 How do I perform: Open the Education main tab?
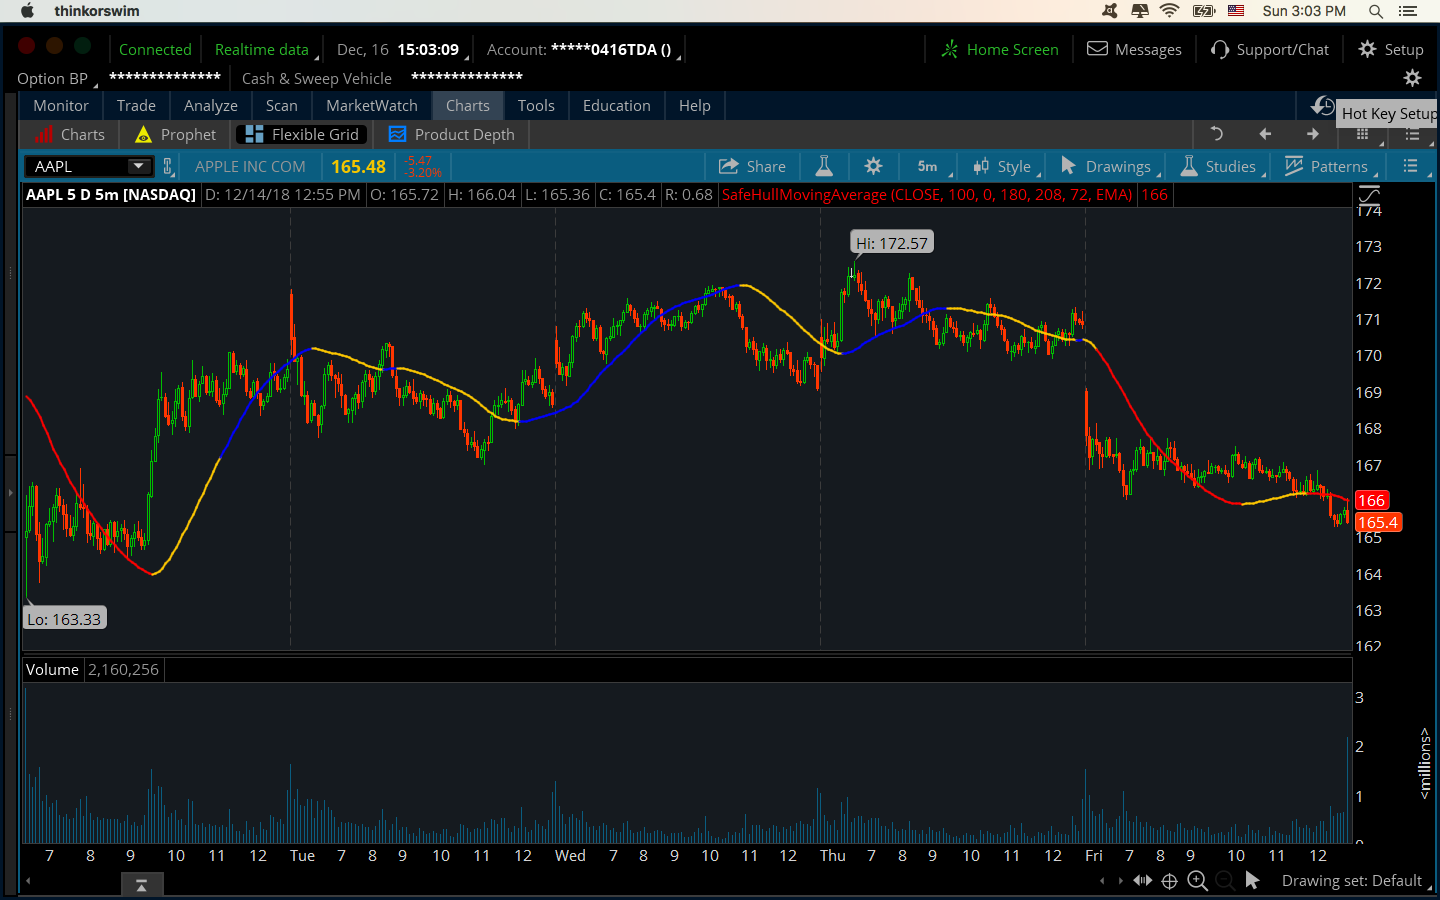616,105
